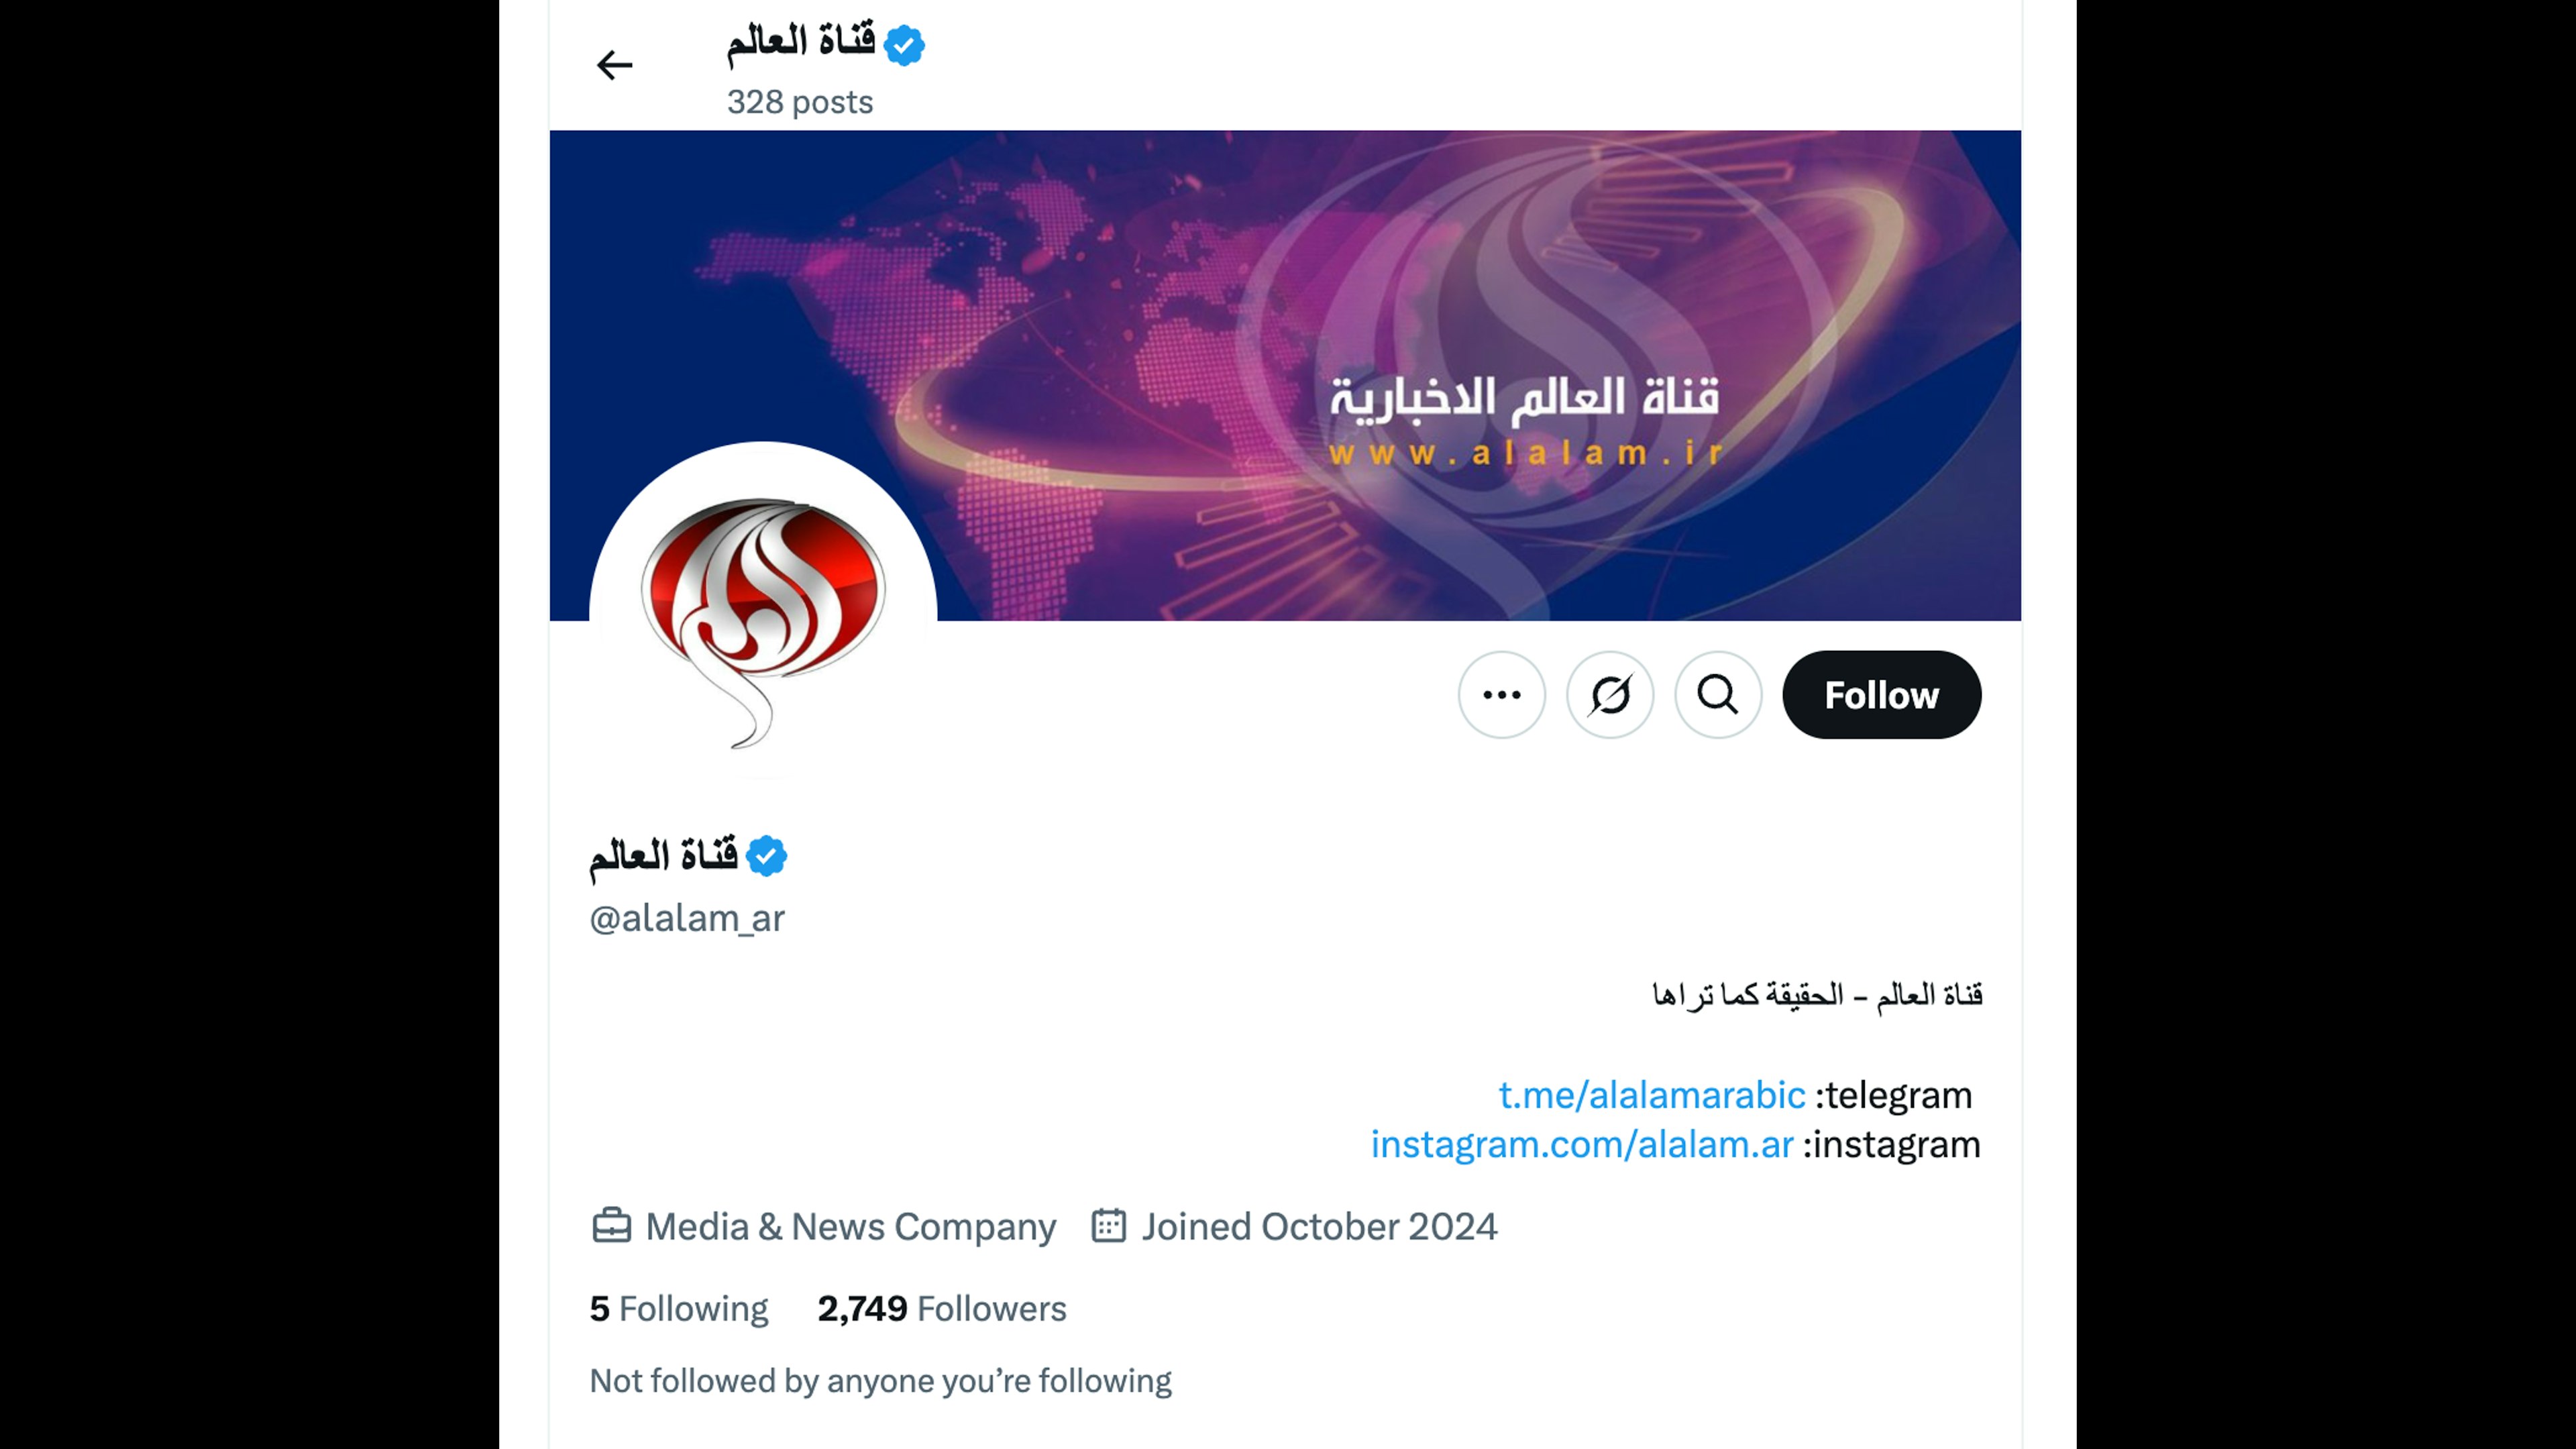Image resolution: width=2576 pixels, height=1449 pixels.
Task: Click the @alalam_ar handle text
Action: [x=687, y=918]
